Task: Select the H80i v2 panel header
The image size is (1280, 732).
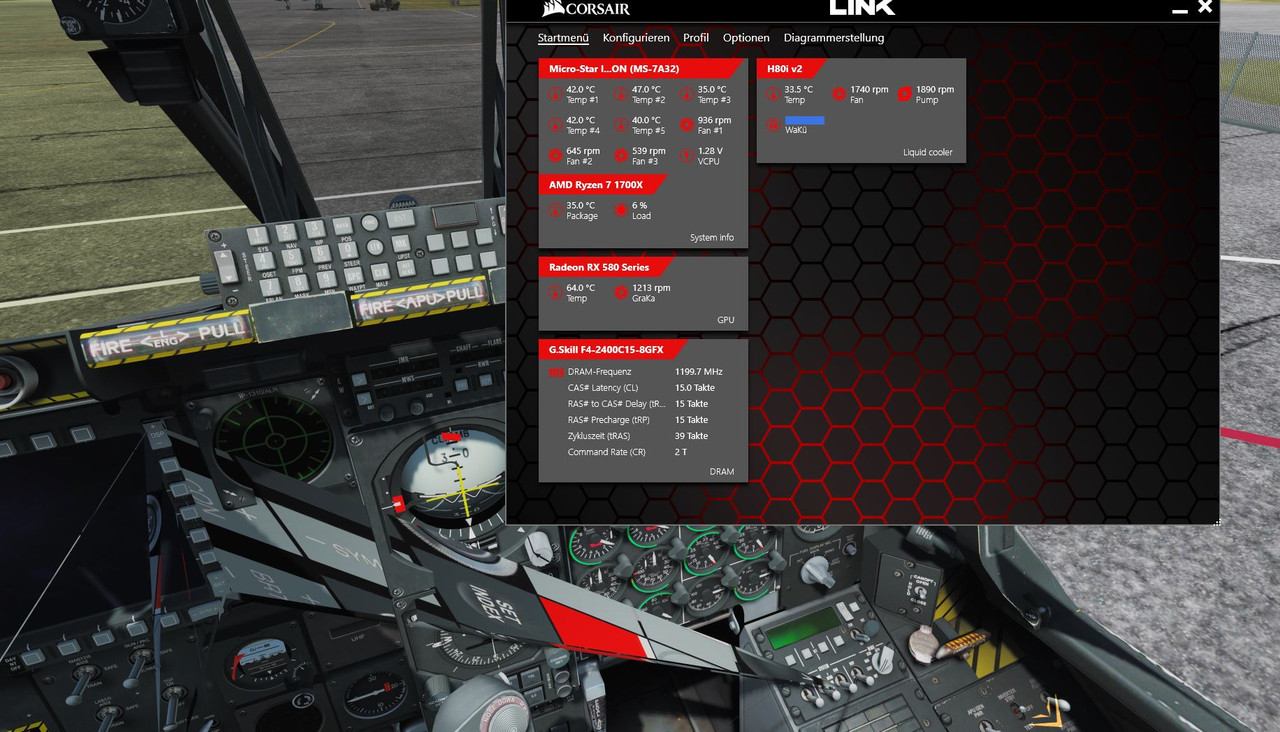Action: point(791,68)
